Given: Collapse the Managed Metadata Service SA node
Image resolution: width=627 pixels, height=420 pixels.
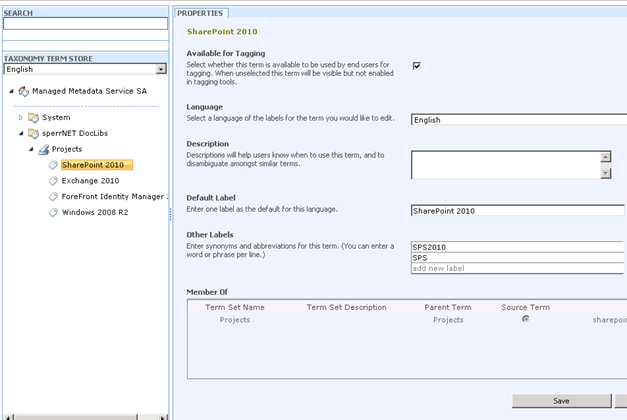Looking at the screenshot, I should (x=11, y=91).
